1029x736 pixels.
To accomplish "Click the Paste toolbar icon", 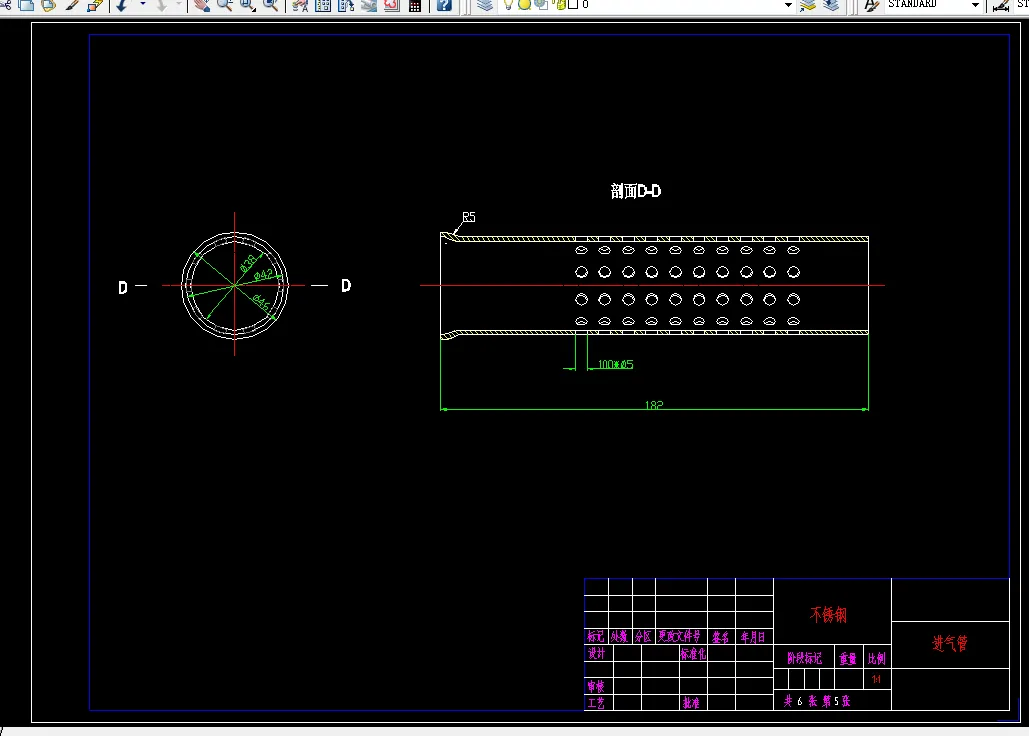I will coord(49,5).
